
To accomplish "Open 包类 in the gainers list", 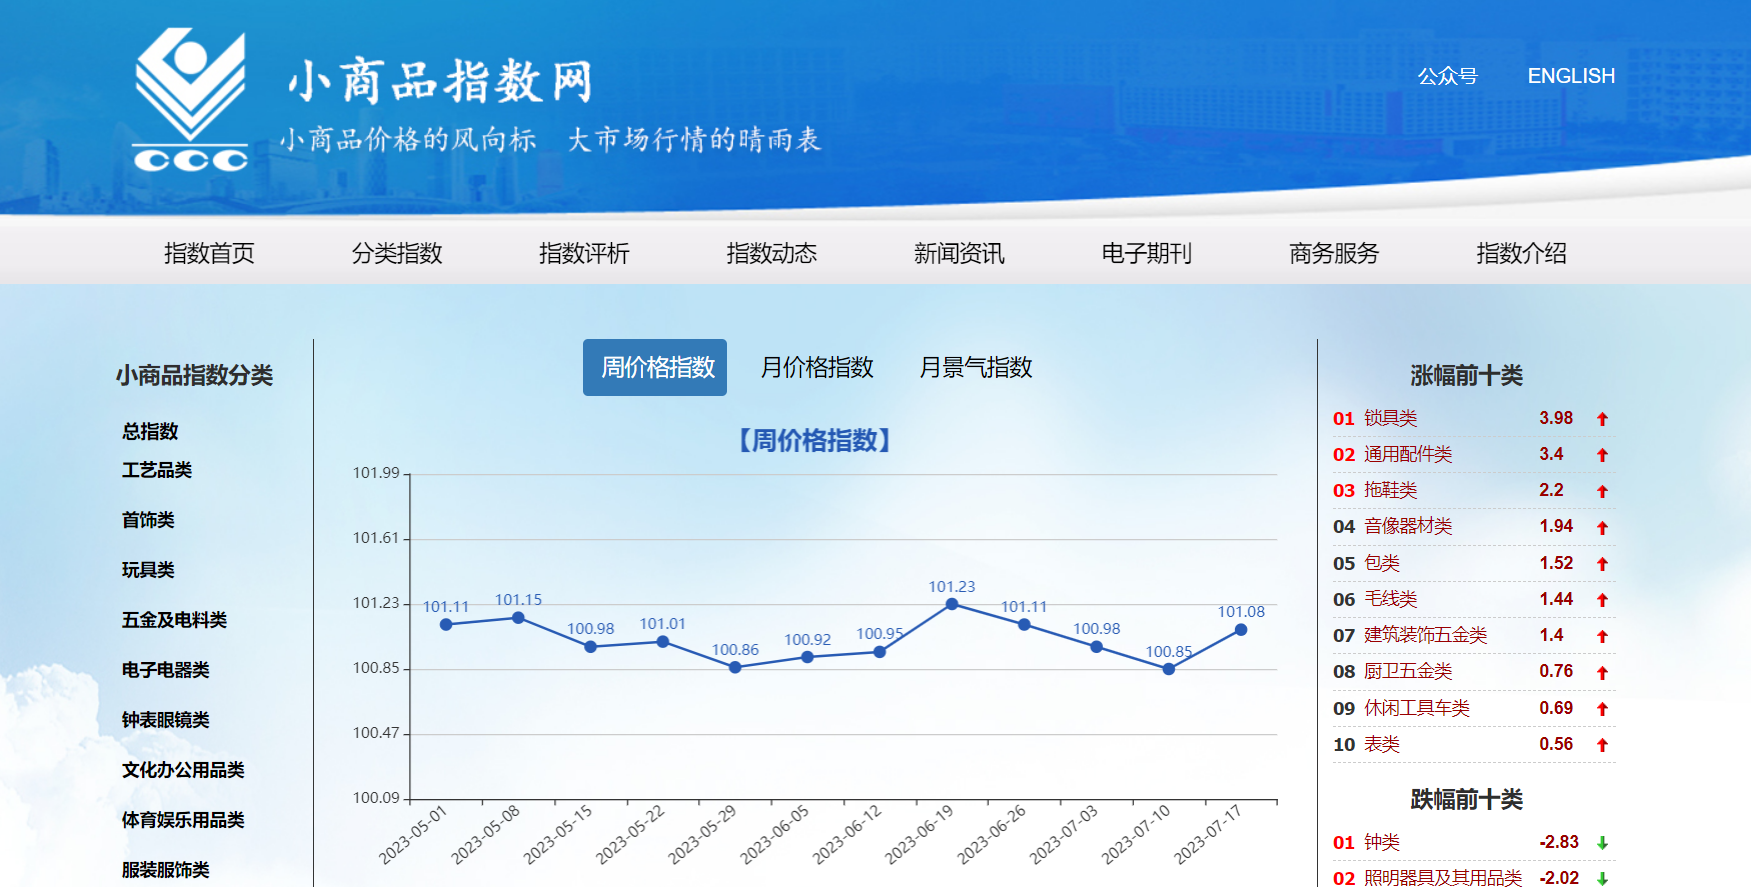I will click(x=1382, y=563).
